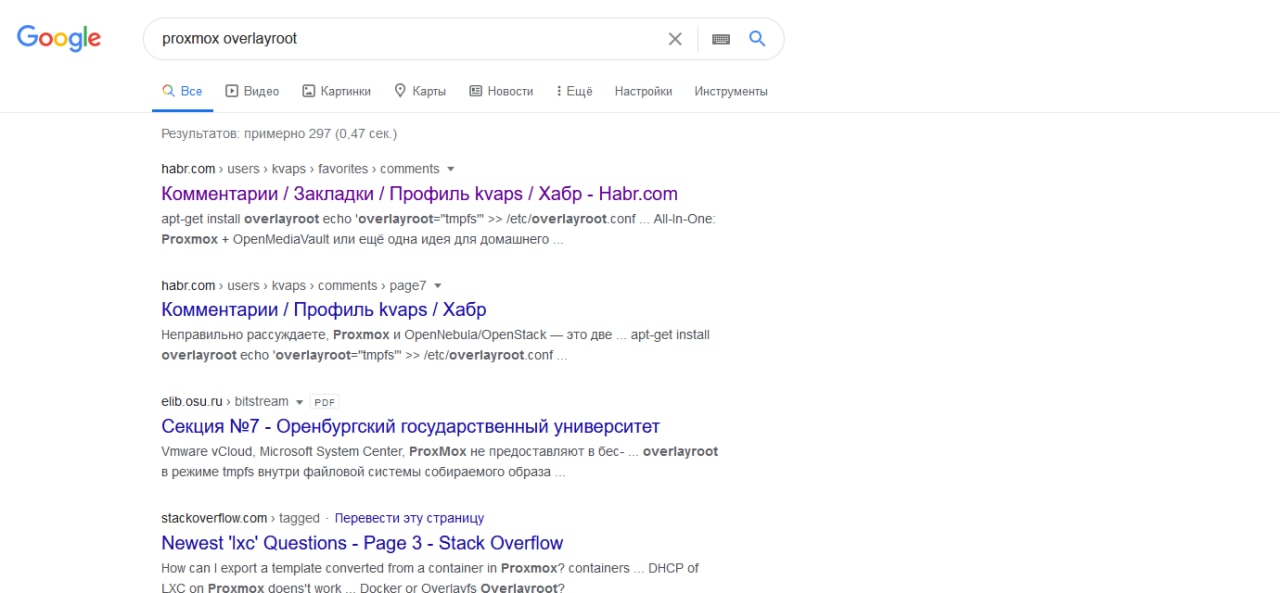The height and width of the screenshot is (593, 1280).
Task: Click the search box containing proxmox overlayroot
Action: (463, 39)
